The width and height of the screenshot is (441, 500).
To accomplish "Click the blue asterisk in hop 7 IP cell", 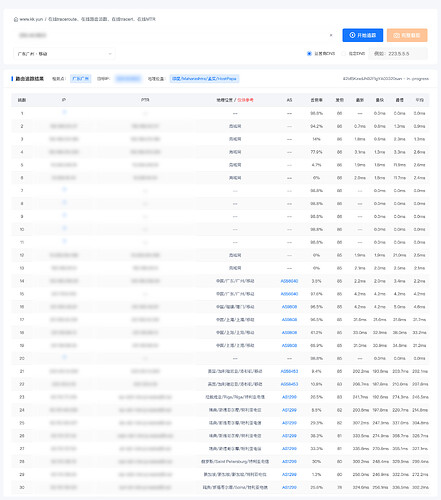I will click(64, 190).
